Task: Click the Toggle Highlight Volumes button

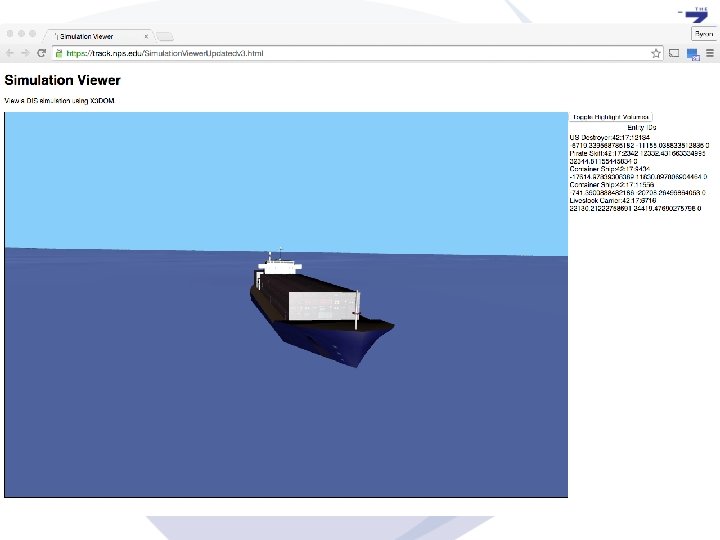Action: [x=611, y=117]
